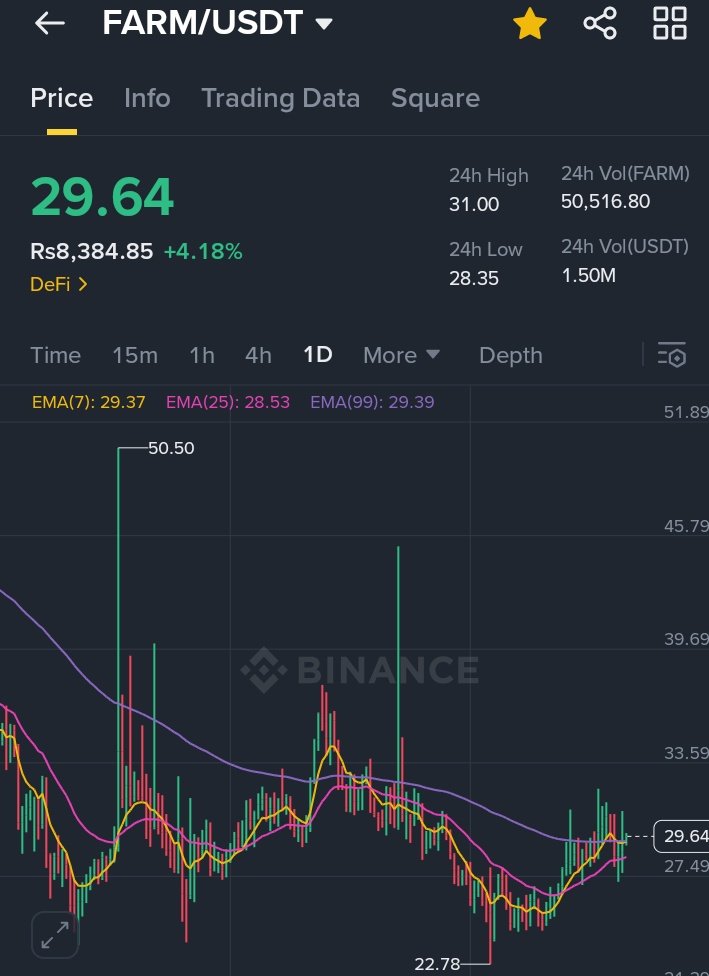Open the four-square grid menu icon
709x976 pixels.
(x=670, y=24)
